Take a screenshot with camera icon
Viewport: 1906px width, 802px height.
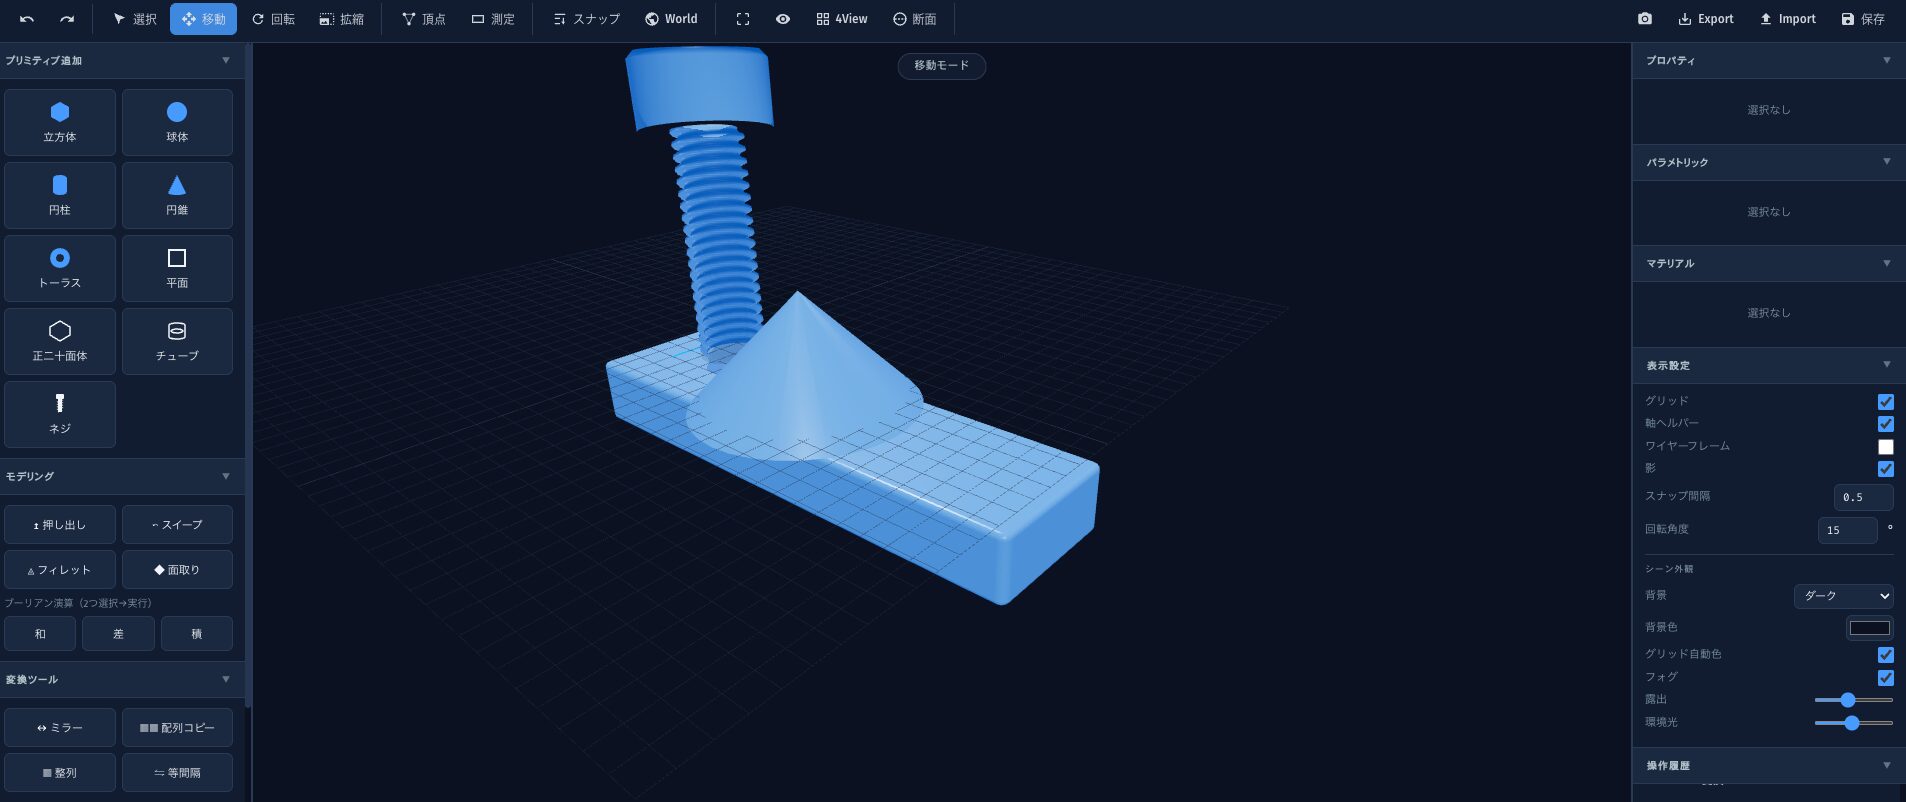(1644, 19)
